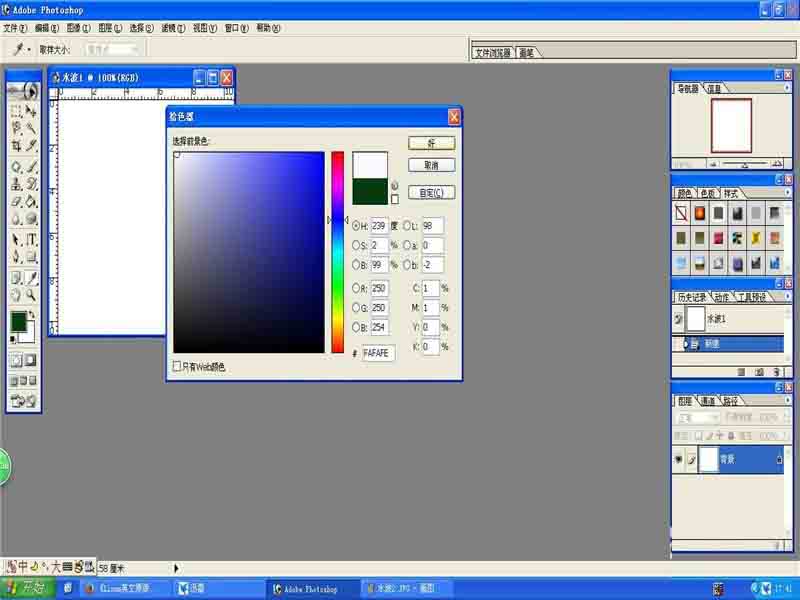This screenshot has height=600, width=800.
Task: Select the L lightness radio button
Action: (x=407, y=226)
